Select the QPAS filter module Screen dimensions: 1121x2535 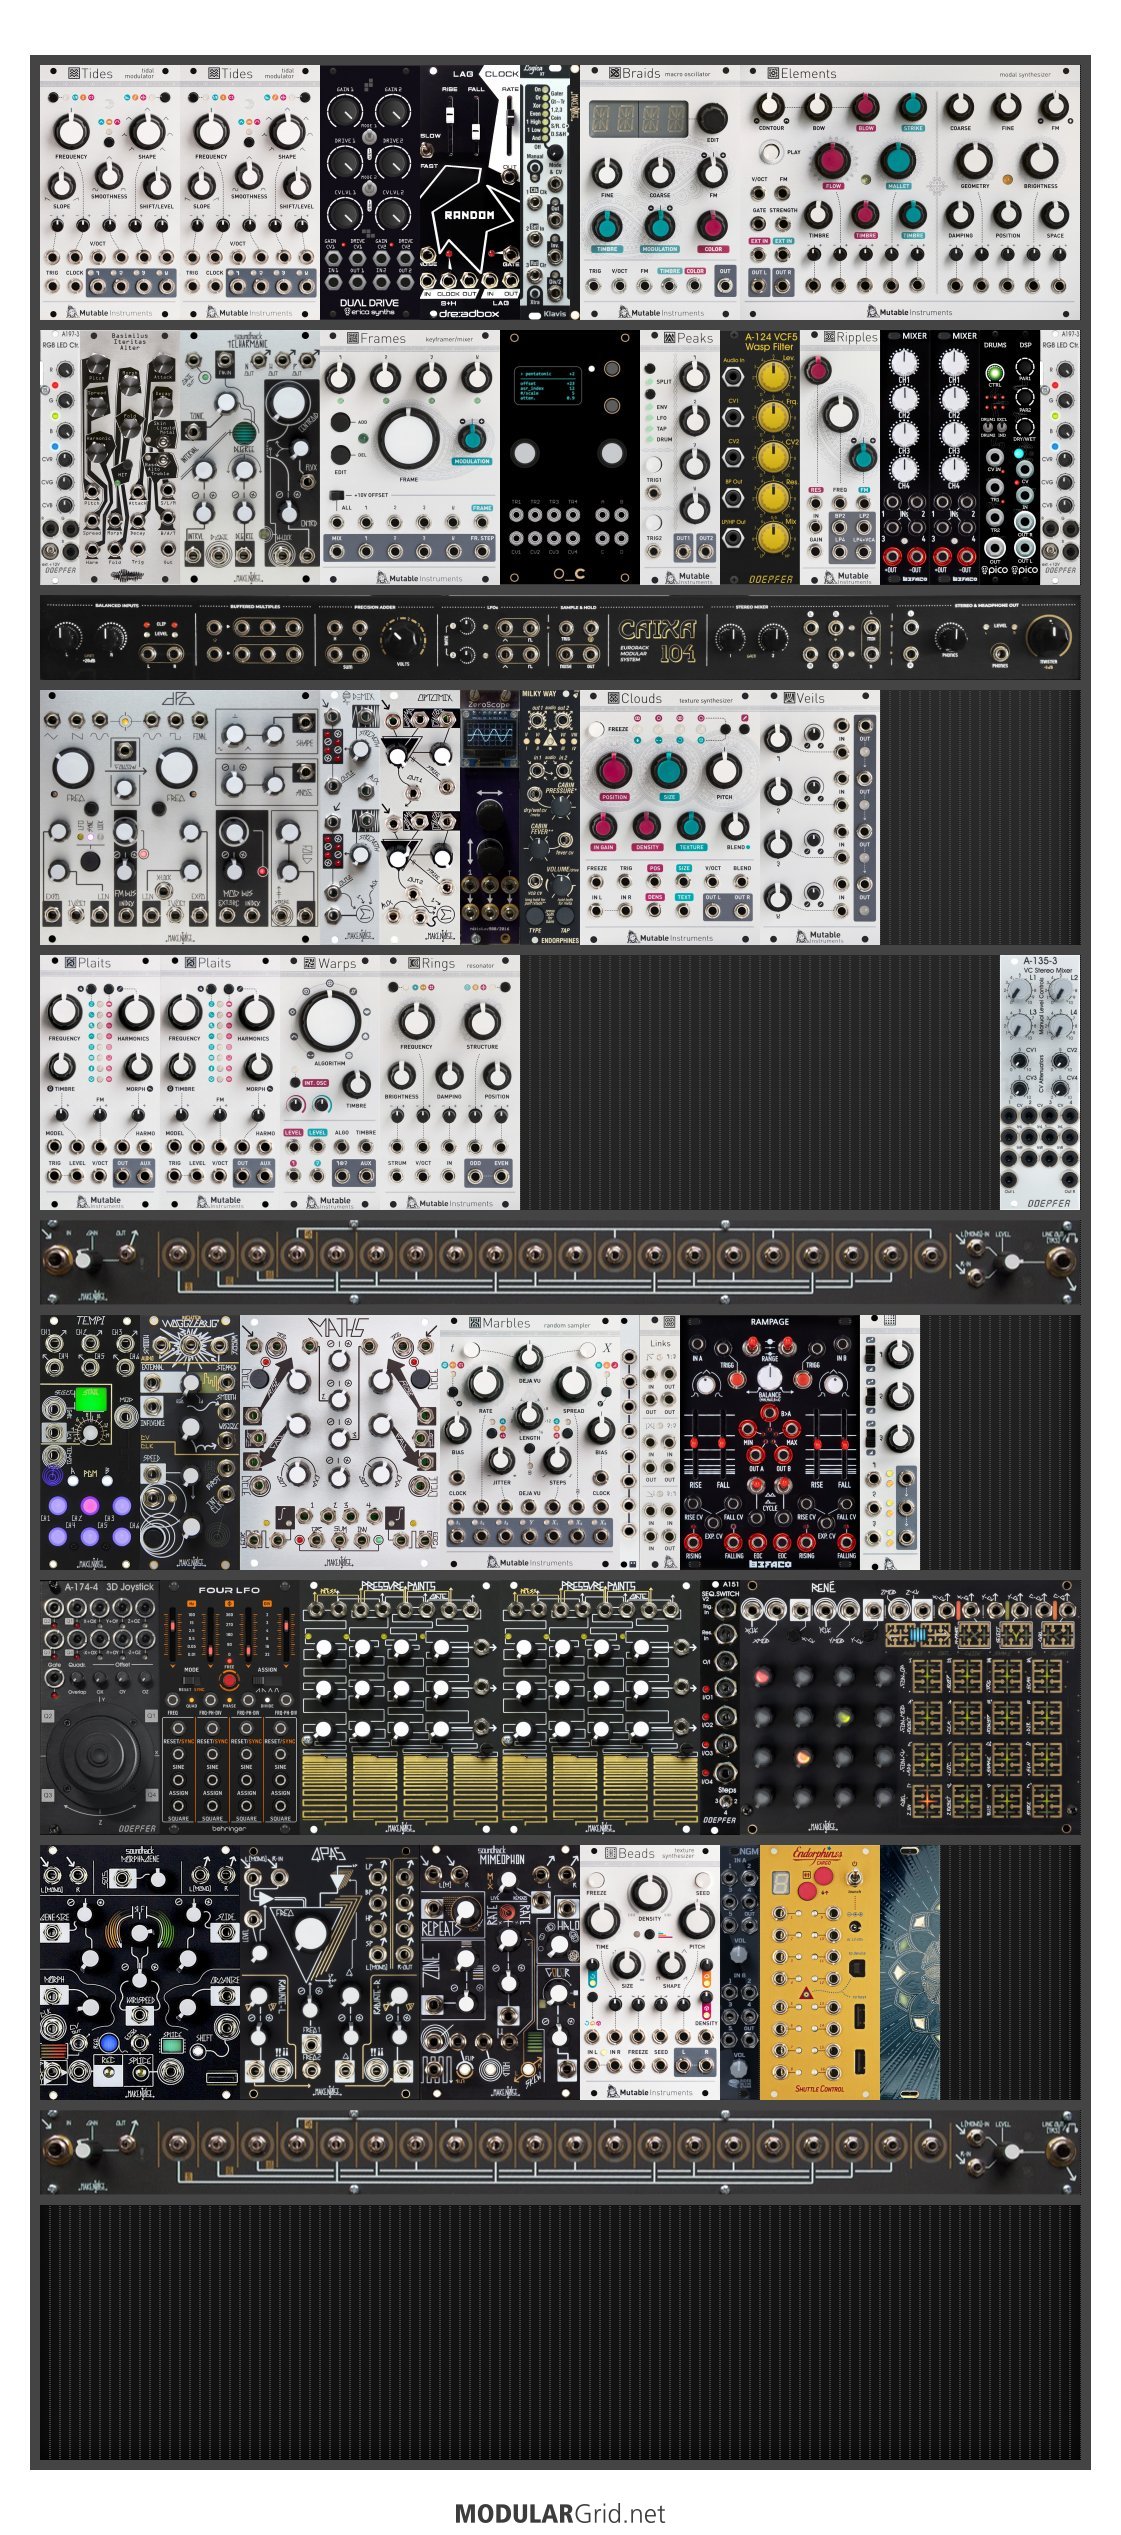coord(330,1972)
